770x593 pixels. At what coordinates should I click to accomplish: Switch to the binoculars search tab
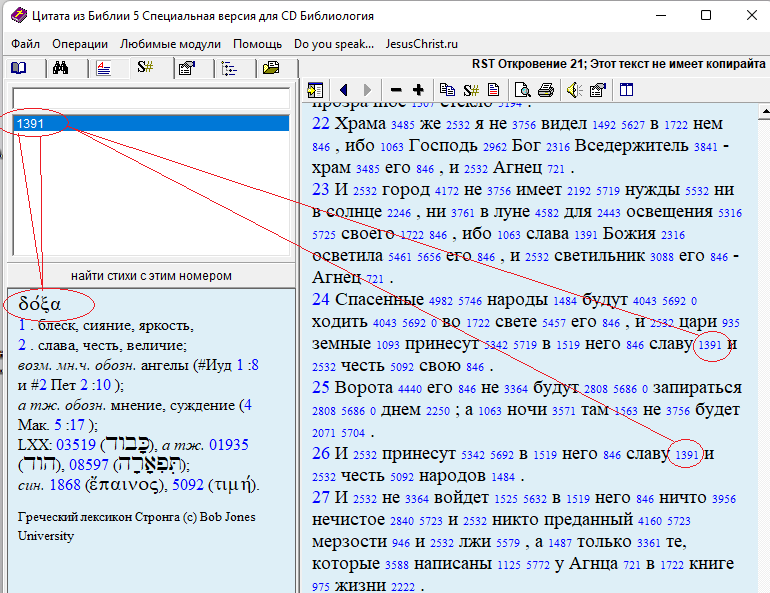click(x=60, y=68)
